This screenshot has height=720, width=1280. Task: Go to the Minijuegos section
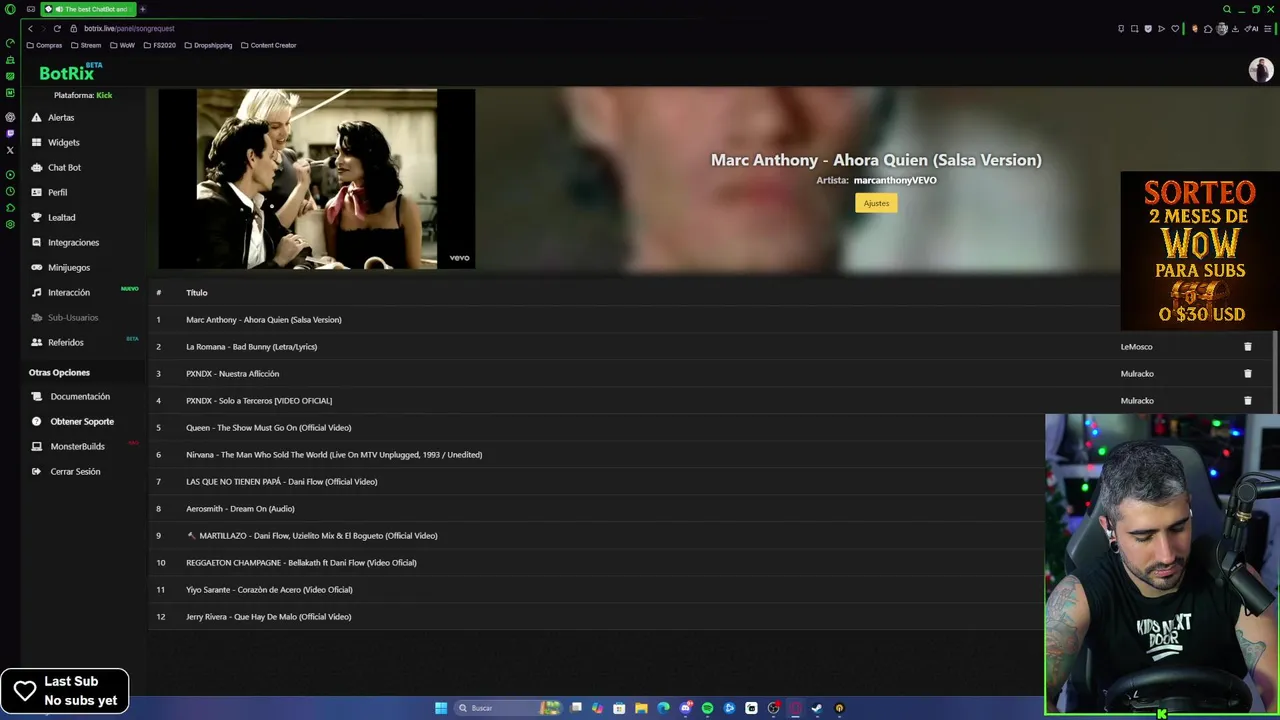(x=69, y=267)
